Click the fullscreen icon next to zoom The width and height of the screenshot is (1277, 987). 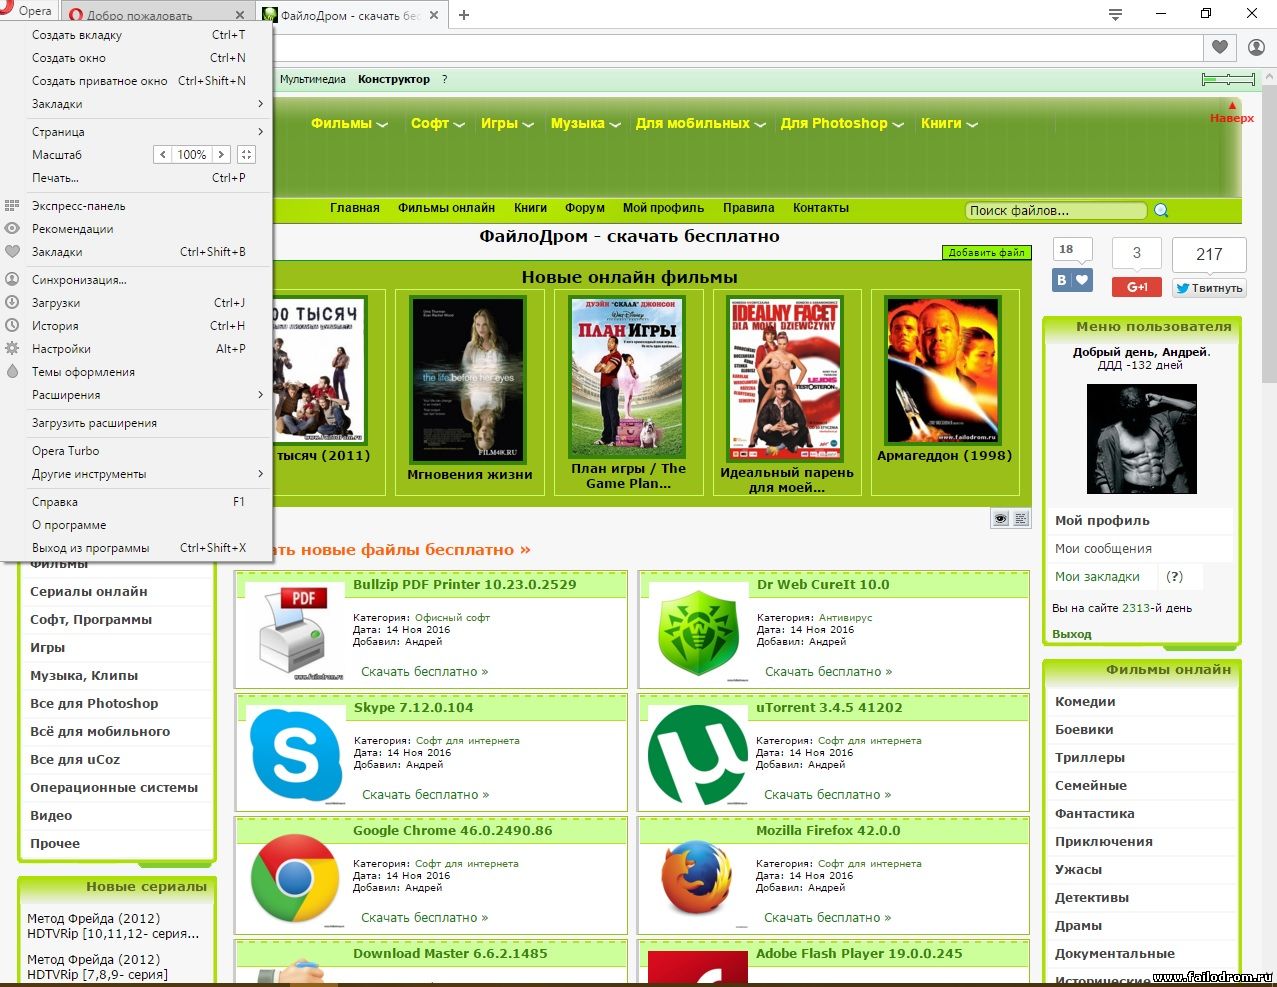coord(246,155)
